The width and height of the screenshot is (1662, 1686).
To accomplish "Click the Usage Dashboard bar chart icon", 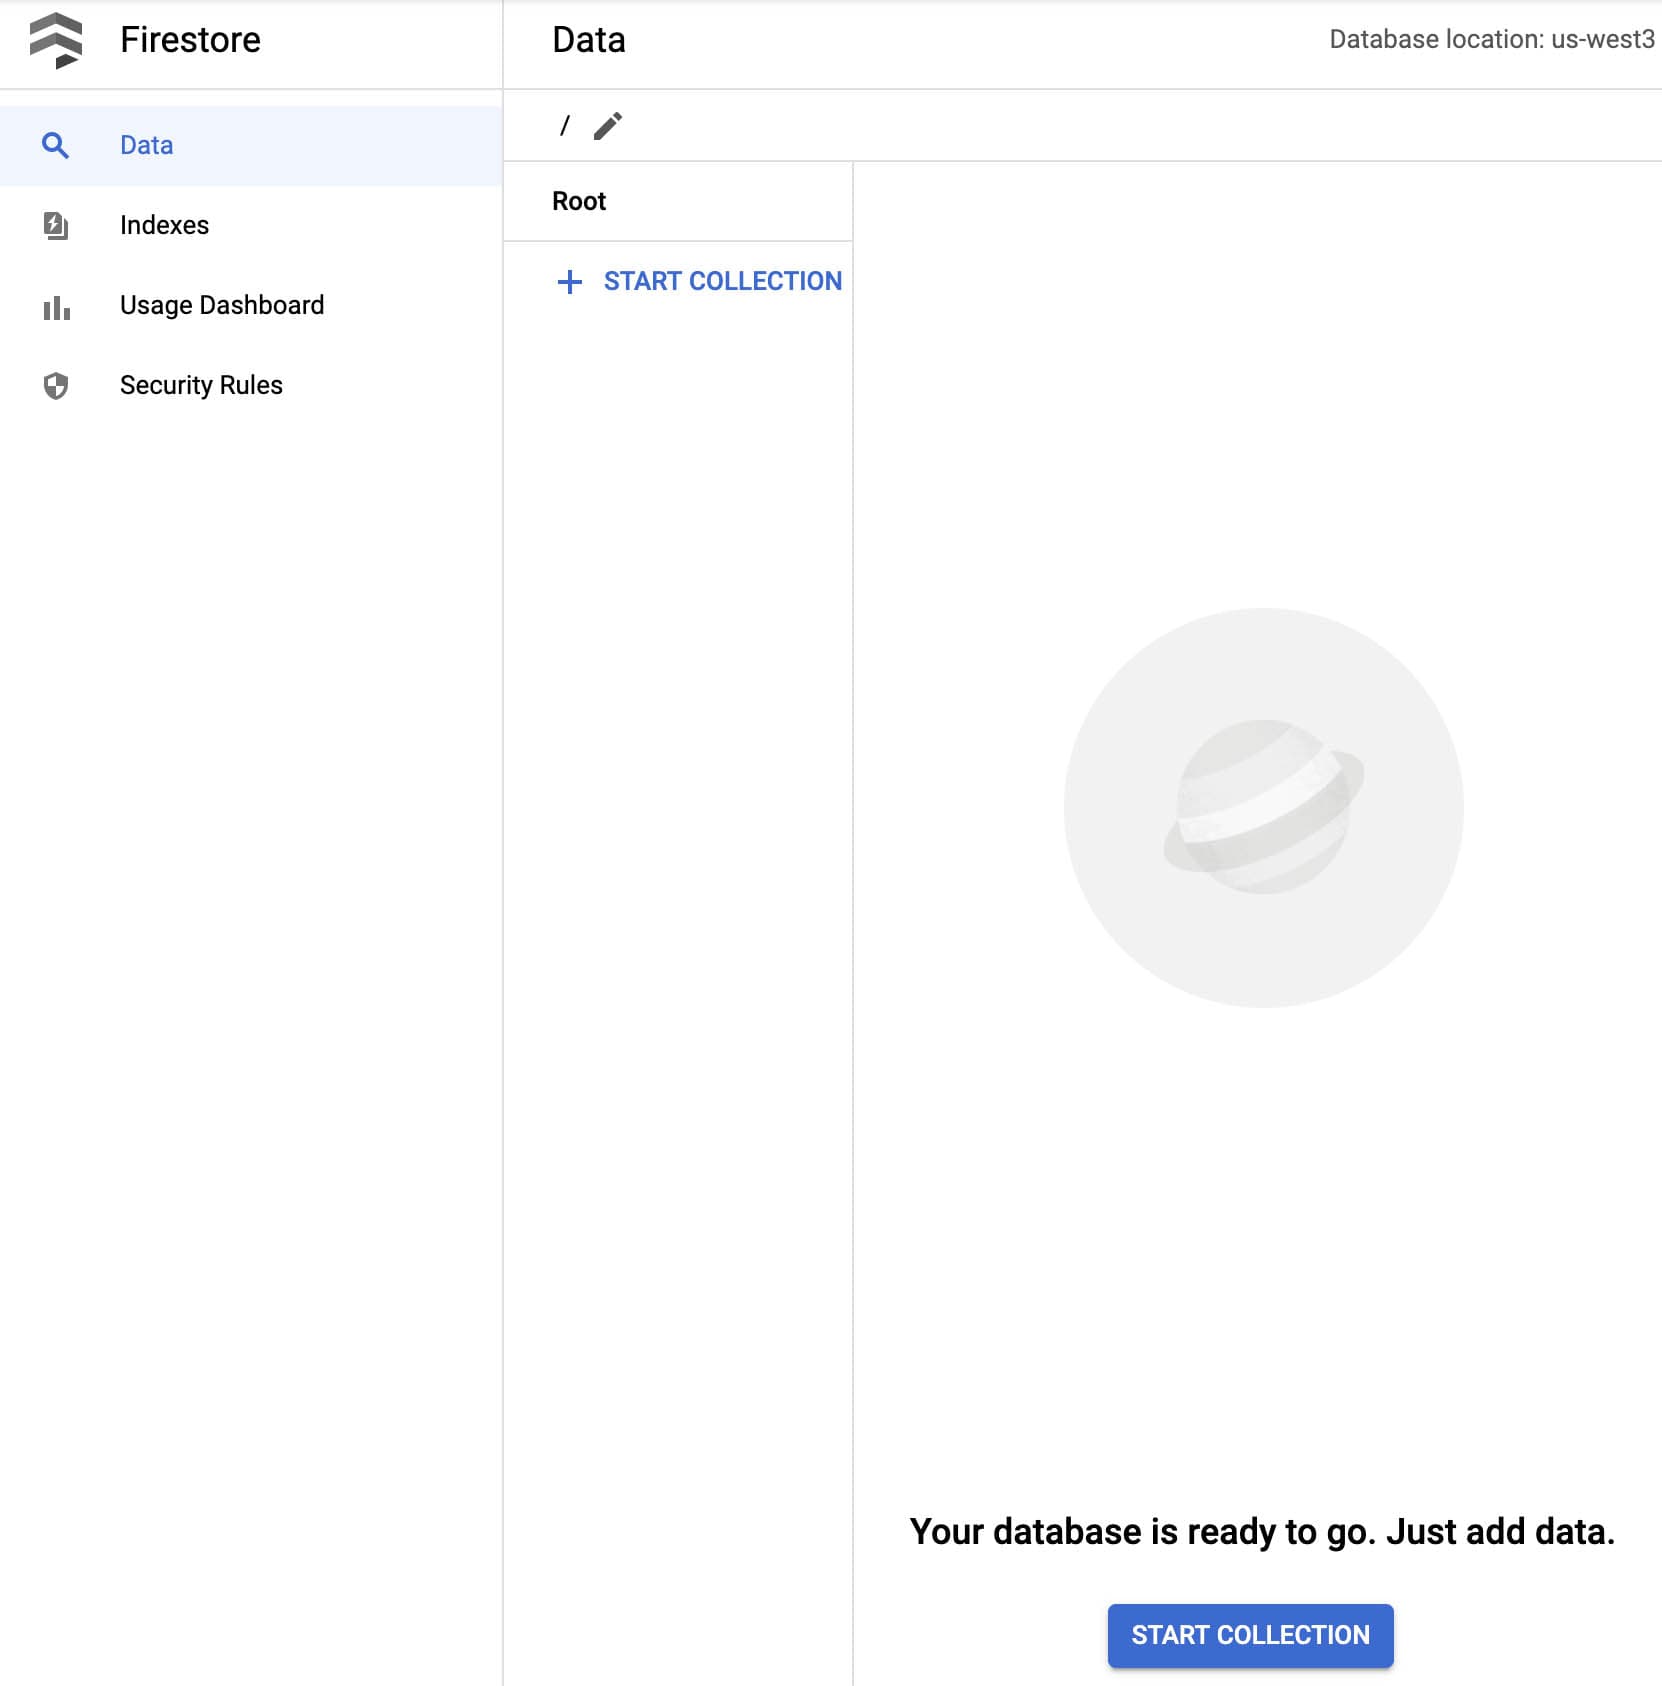I will [x=56, y=307].
